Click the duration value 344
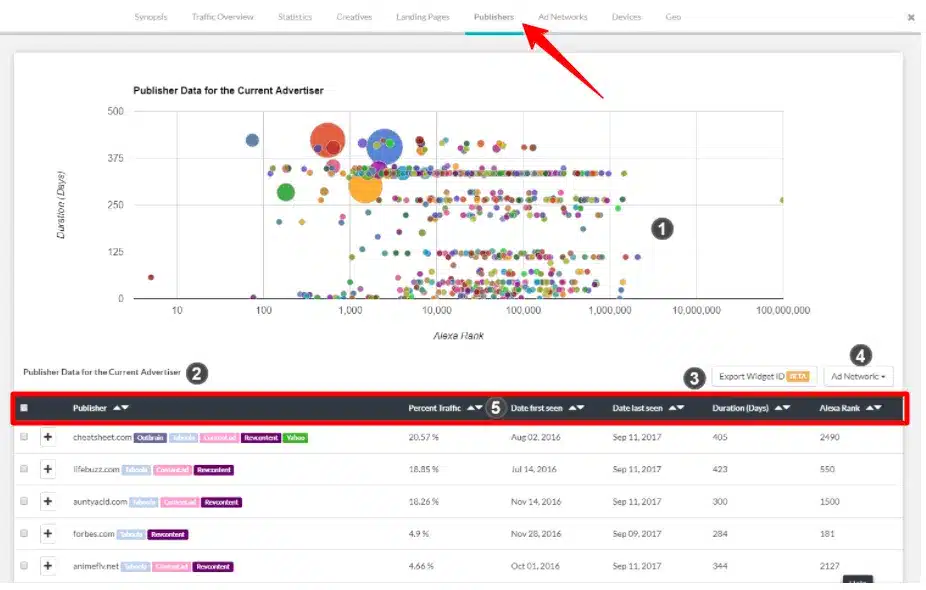 pyautogui.click(x=720, y=566)
